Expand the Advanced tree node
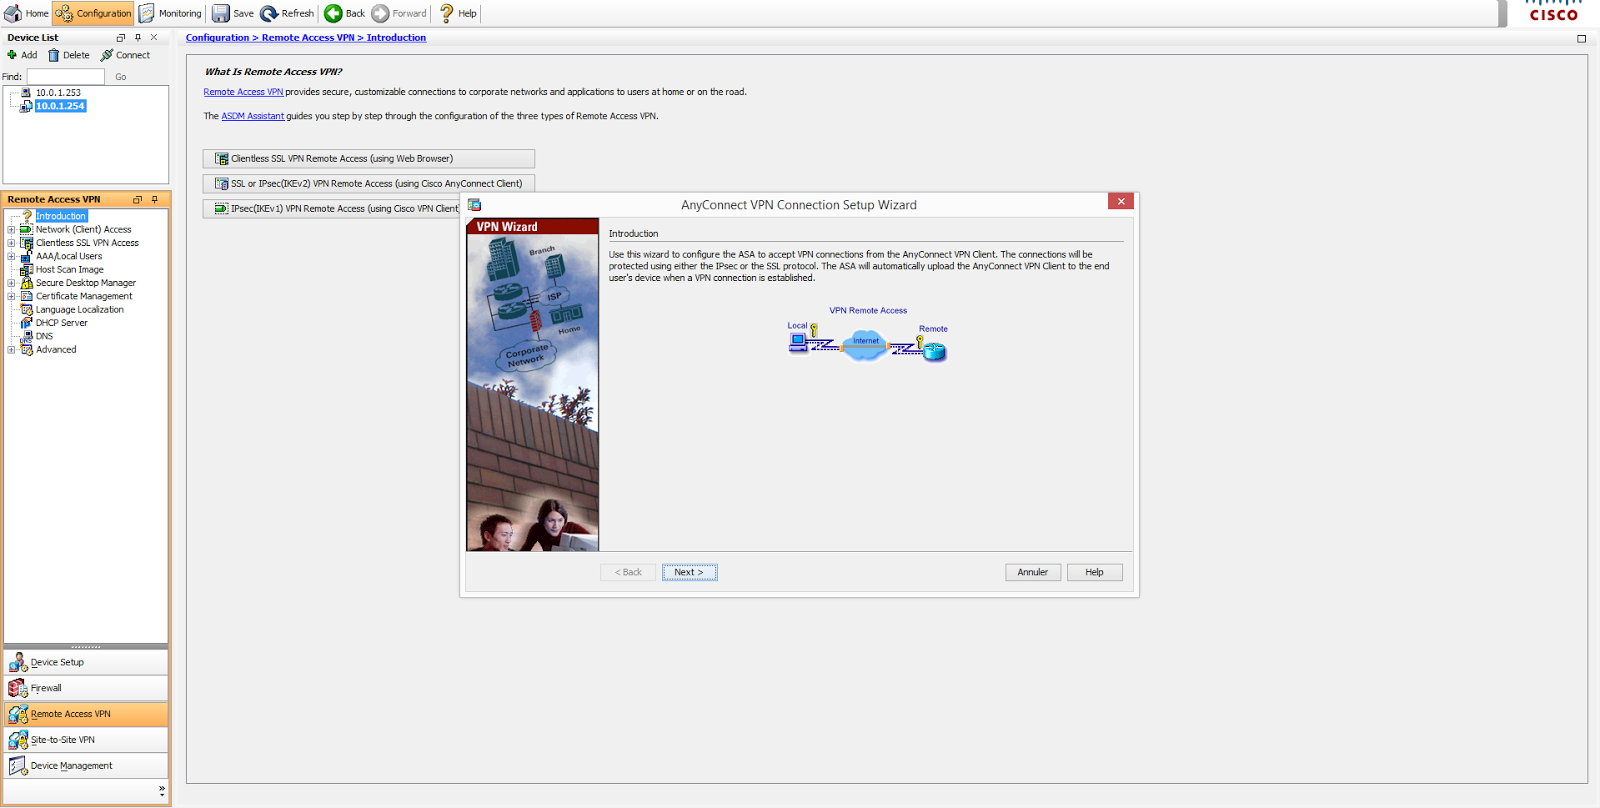Viewport: 1600px width, 808px height. [x=11, y=349]
